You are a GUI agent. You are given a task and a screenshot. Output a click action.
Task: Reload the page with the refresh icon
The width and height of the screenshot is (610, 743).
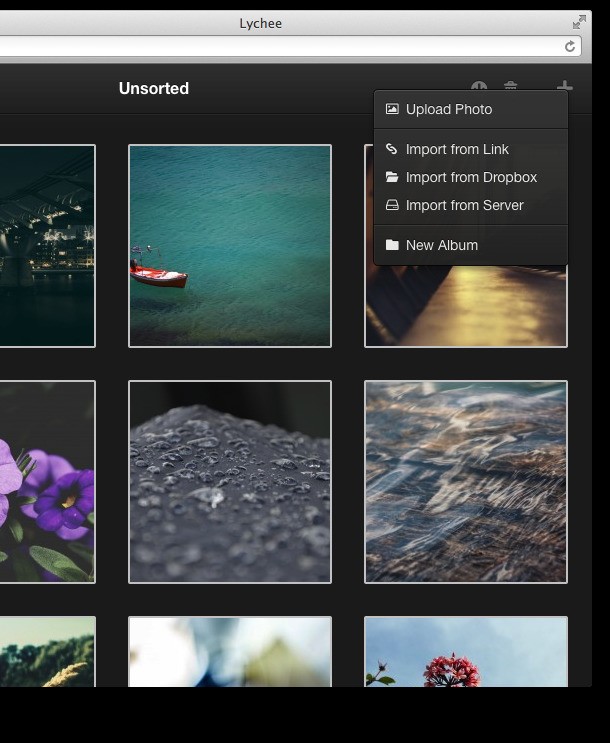coord(570,46)
